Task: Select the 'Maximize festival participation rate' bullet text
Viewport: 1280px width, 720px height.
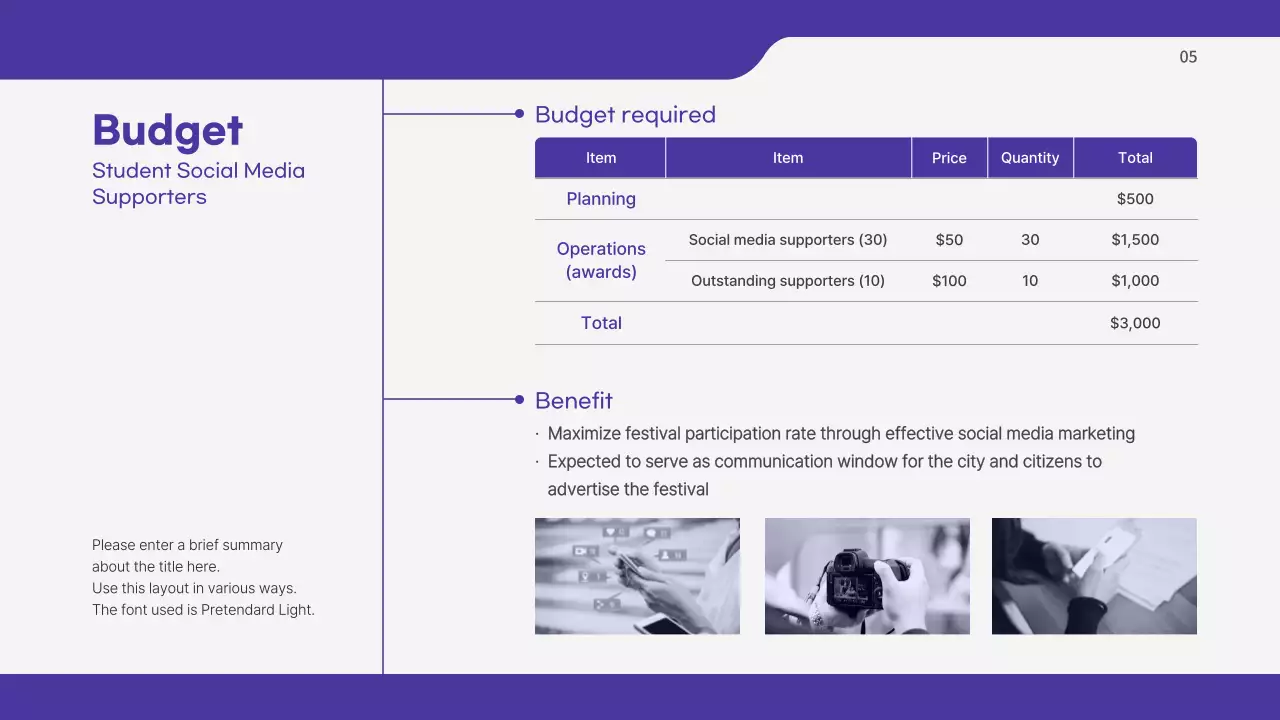Action: pos(840,434)
